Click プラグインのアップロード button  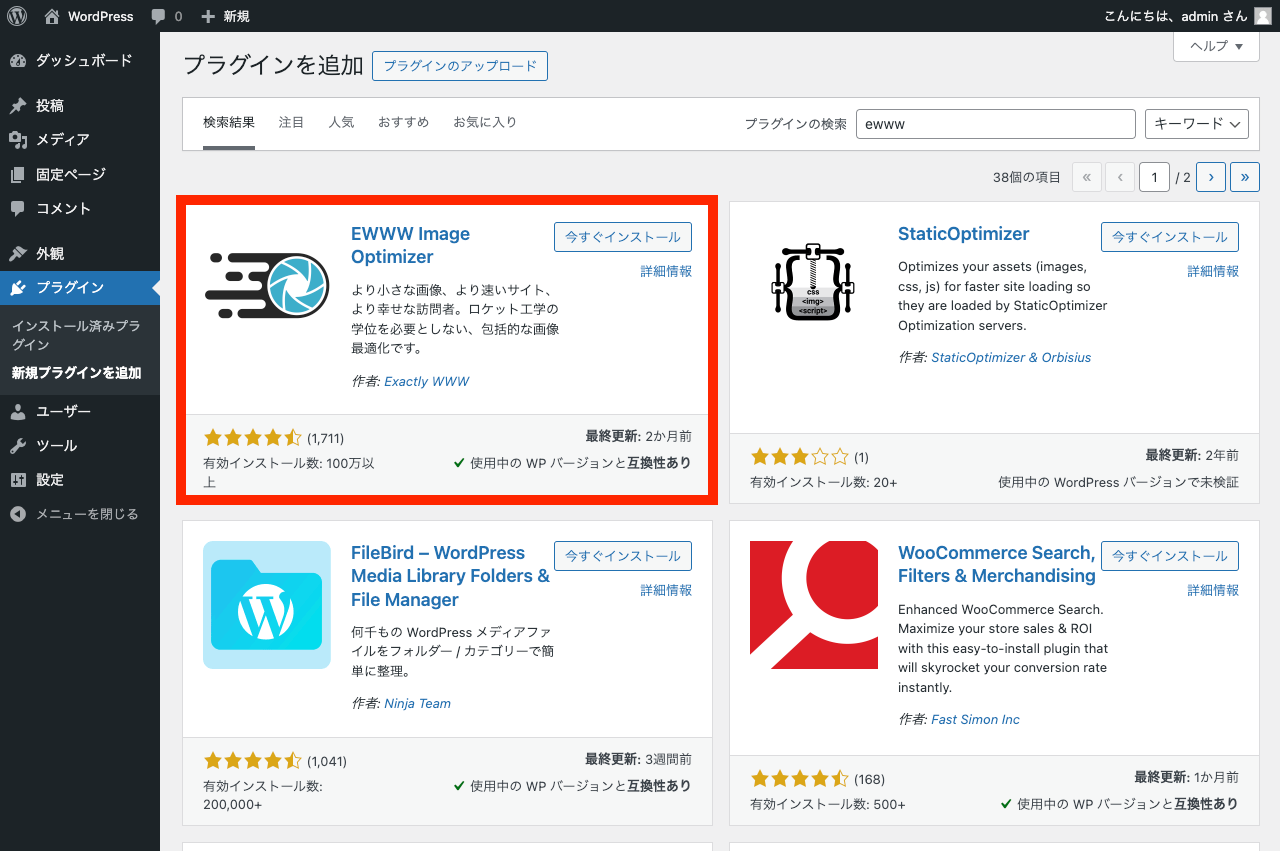click(460, 66)
